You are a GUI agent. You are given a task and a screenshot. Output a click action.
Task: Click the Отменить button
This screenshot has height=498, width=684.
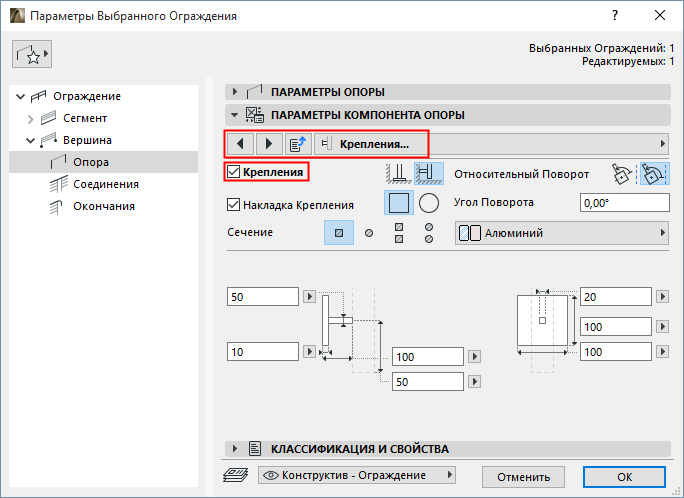tap(523, 477)
